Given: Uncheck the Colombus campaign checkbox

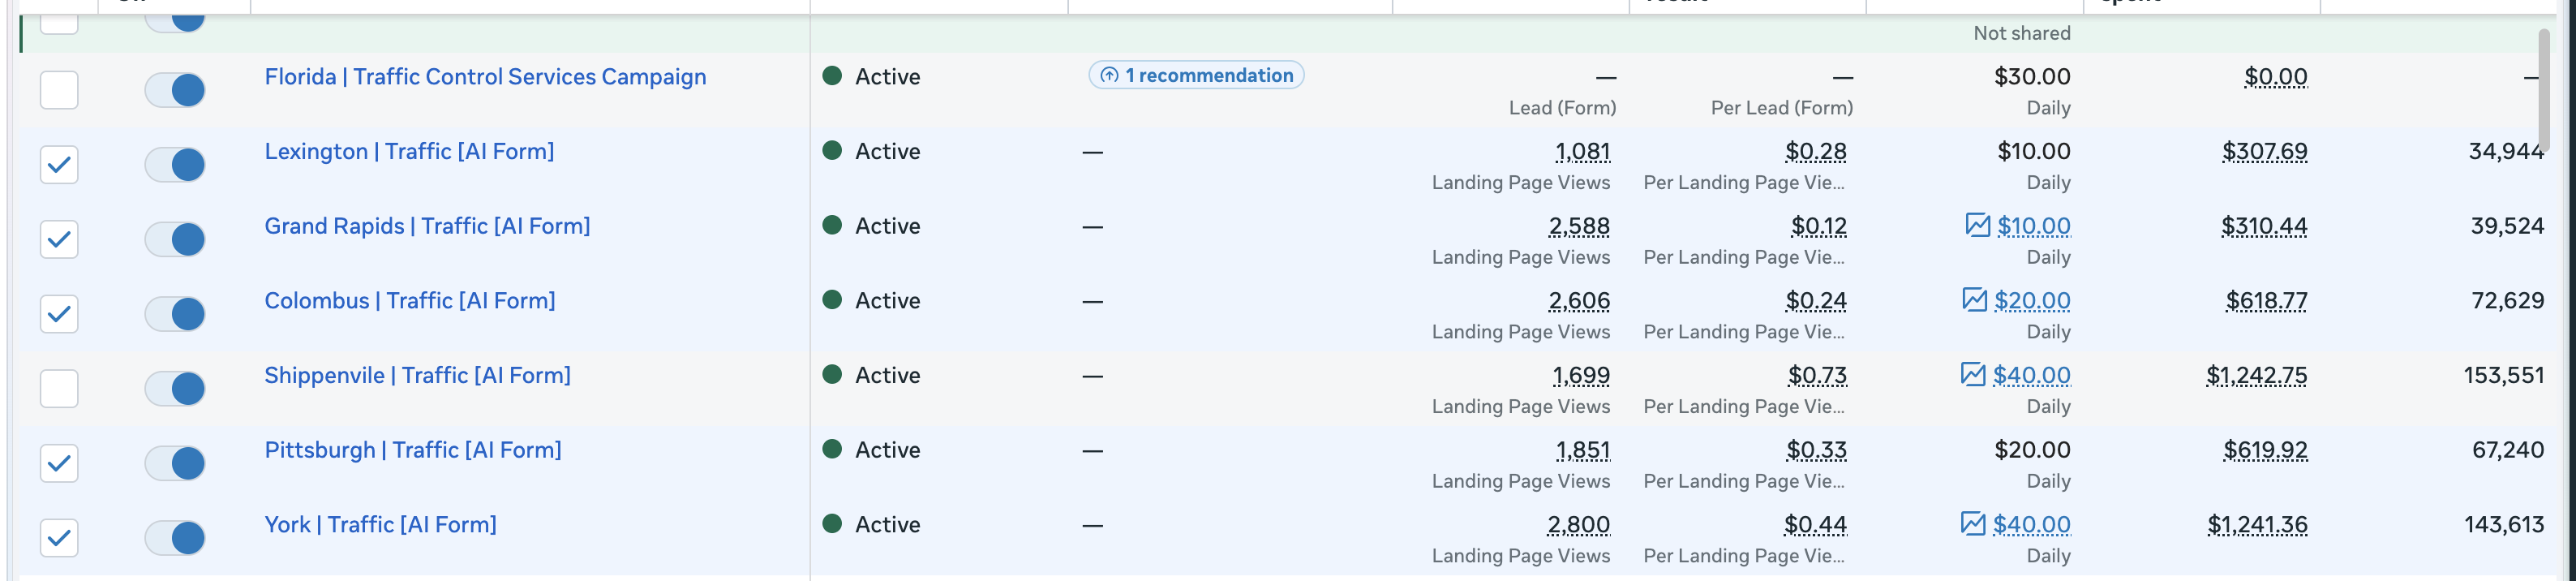Looking at the screenshot, I should (x=59, y=314).
